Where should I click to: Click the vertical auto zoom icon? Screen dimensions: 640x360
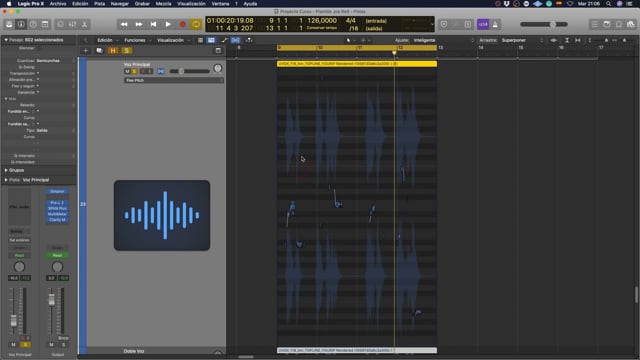coord(567,40)
